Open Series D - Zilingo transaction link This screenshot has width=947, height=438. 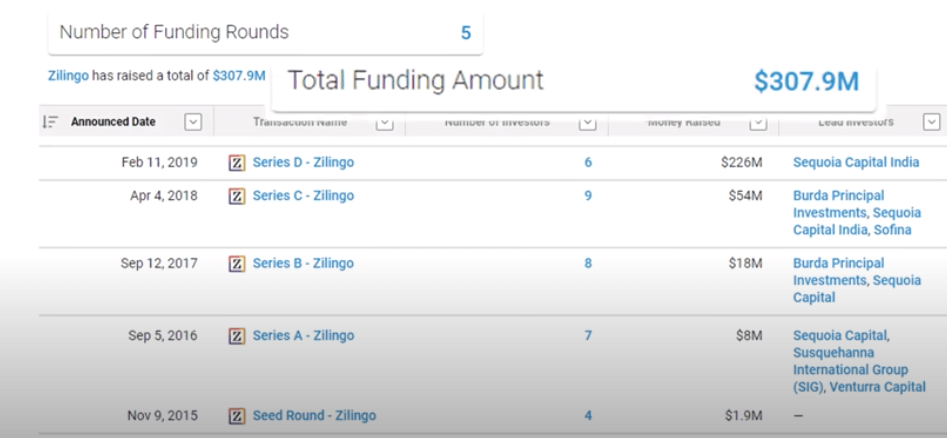point(303,163)
